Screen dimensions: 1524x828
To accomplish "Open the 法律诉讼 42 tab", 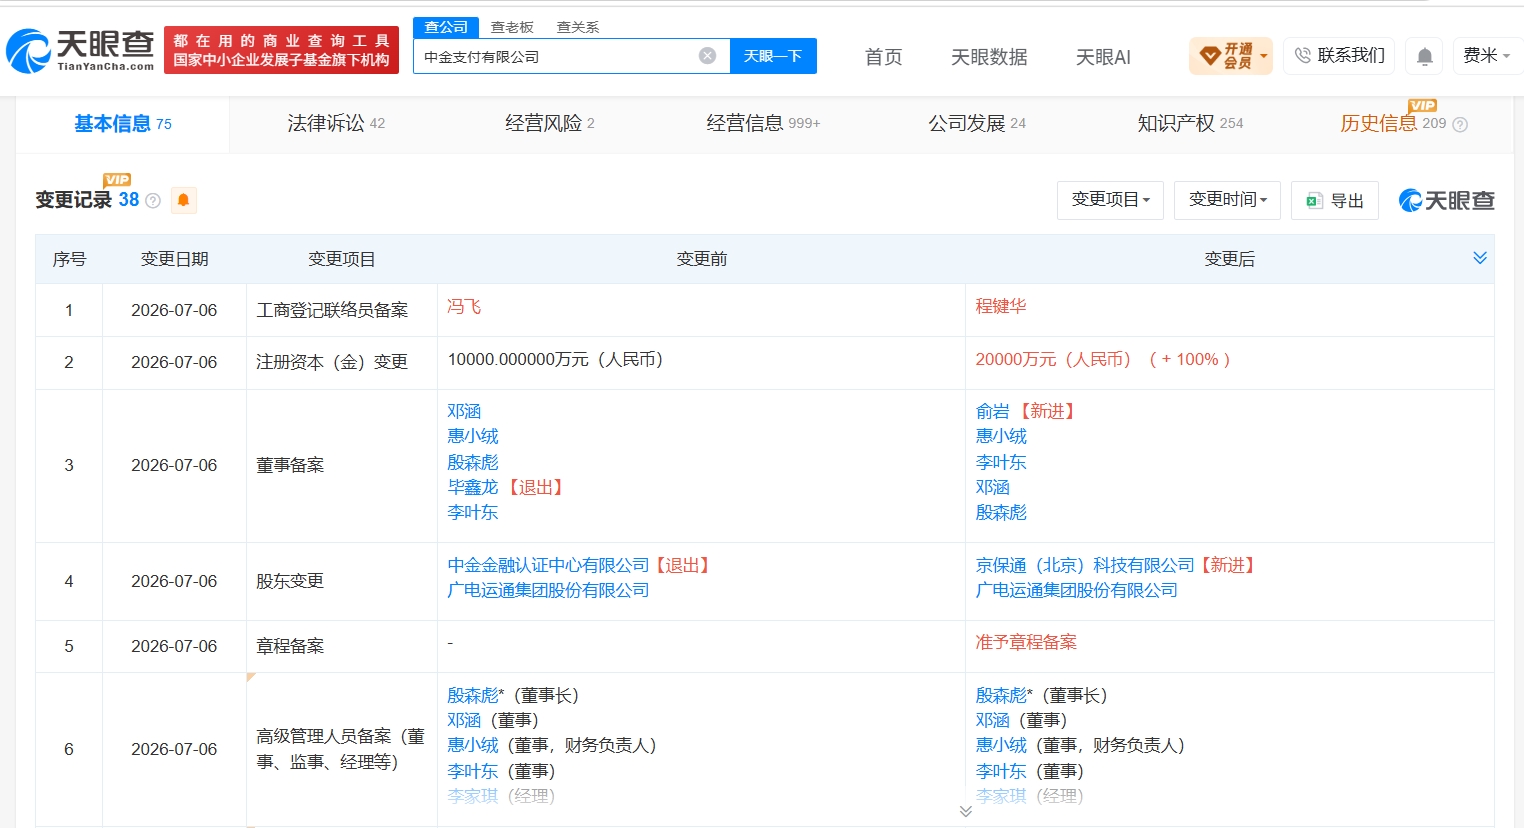I will [336, 124].
